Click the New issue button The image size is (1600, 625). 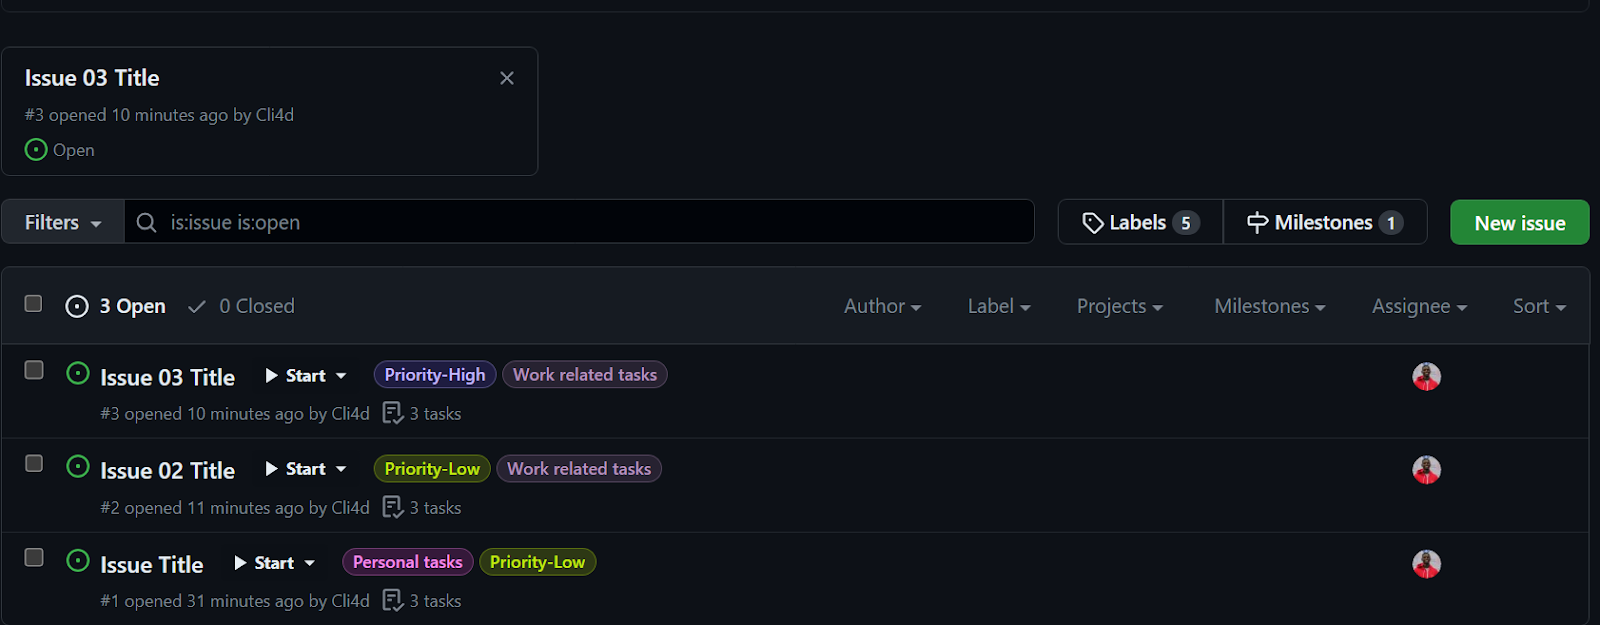coord(1518,222)
